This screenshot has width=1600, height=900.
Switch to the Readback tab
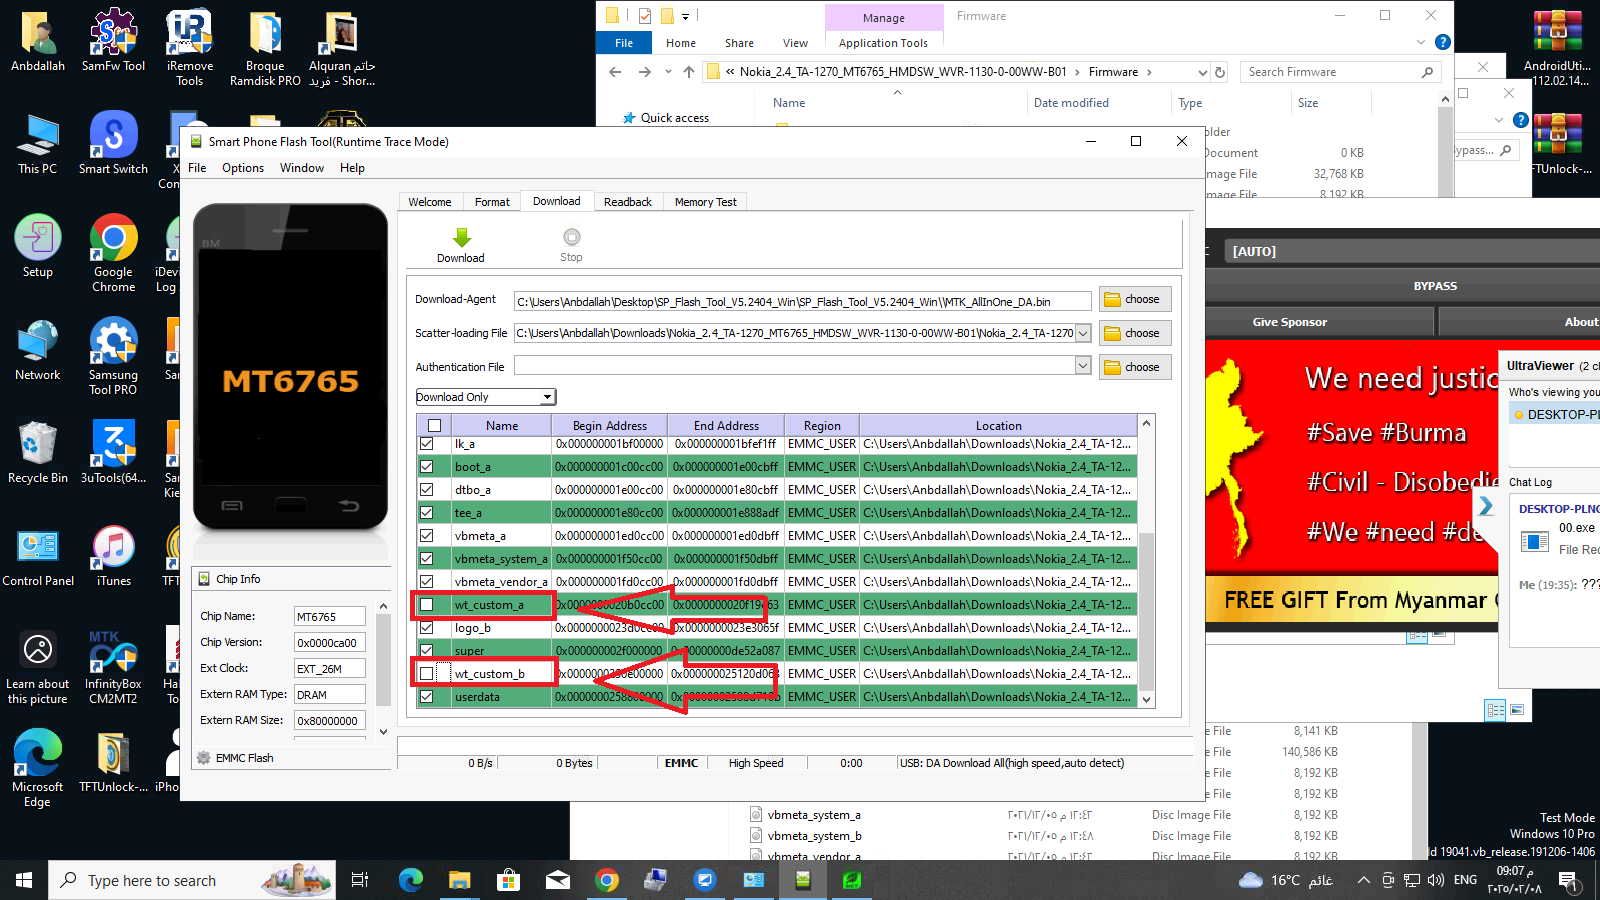coord(628,202)
